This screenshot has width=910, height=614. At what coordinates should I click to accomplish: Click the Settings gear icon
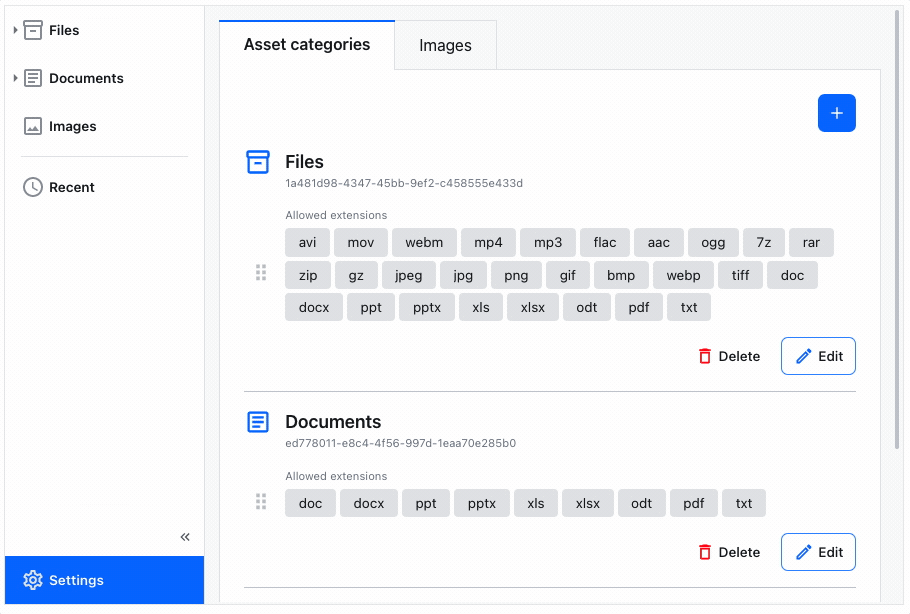click(x=33, y=580)
